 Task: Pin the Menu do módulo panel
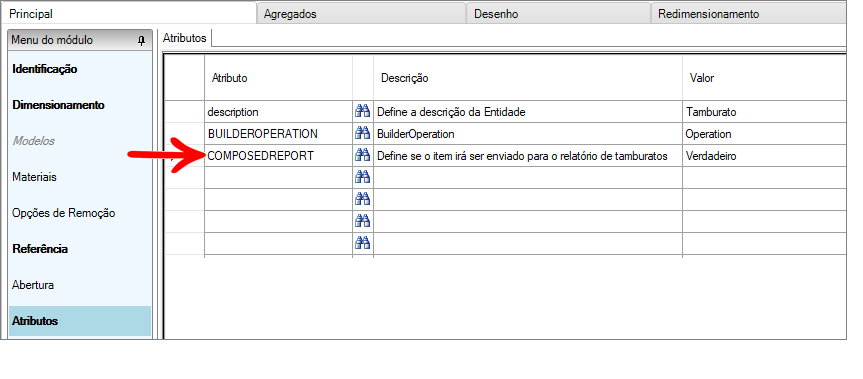point(141,41)
